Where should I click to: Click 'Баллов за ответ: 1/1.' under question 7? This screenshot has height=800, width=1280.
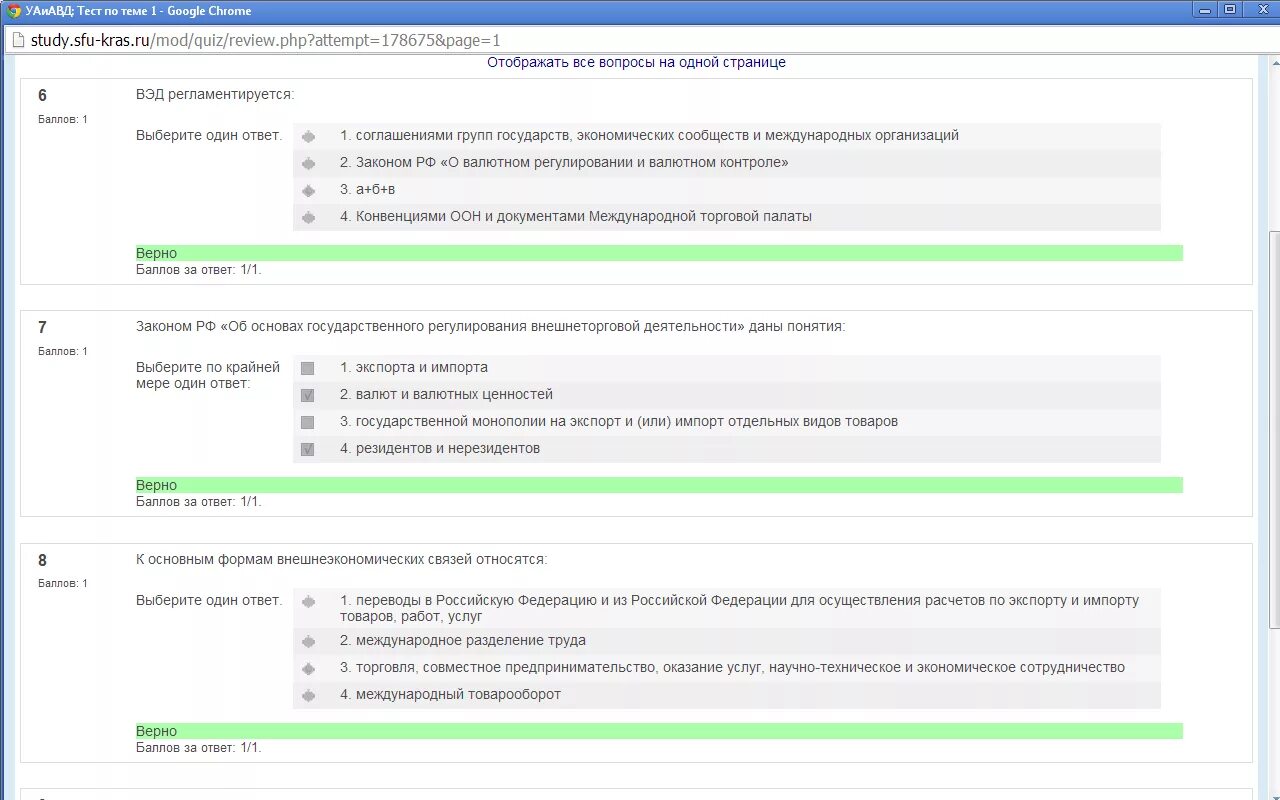(x=199, y=501)
